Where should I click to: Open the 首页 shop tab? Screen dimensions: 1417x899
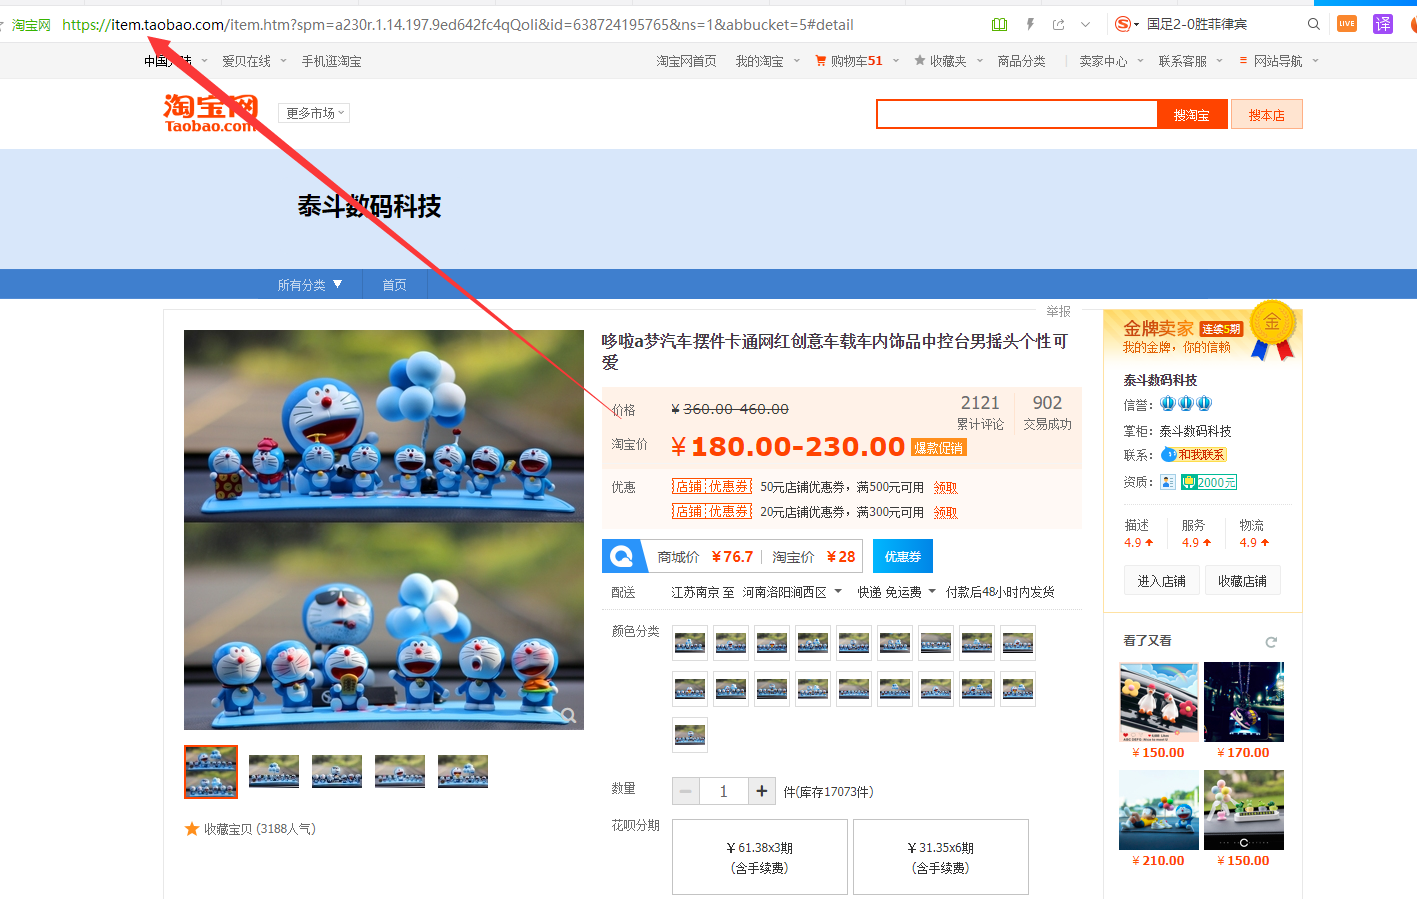pos(394,285)
